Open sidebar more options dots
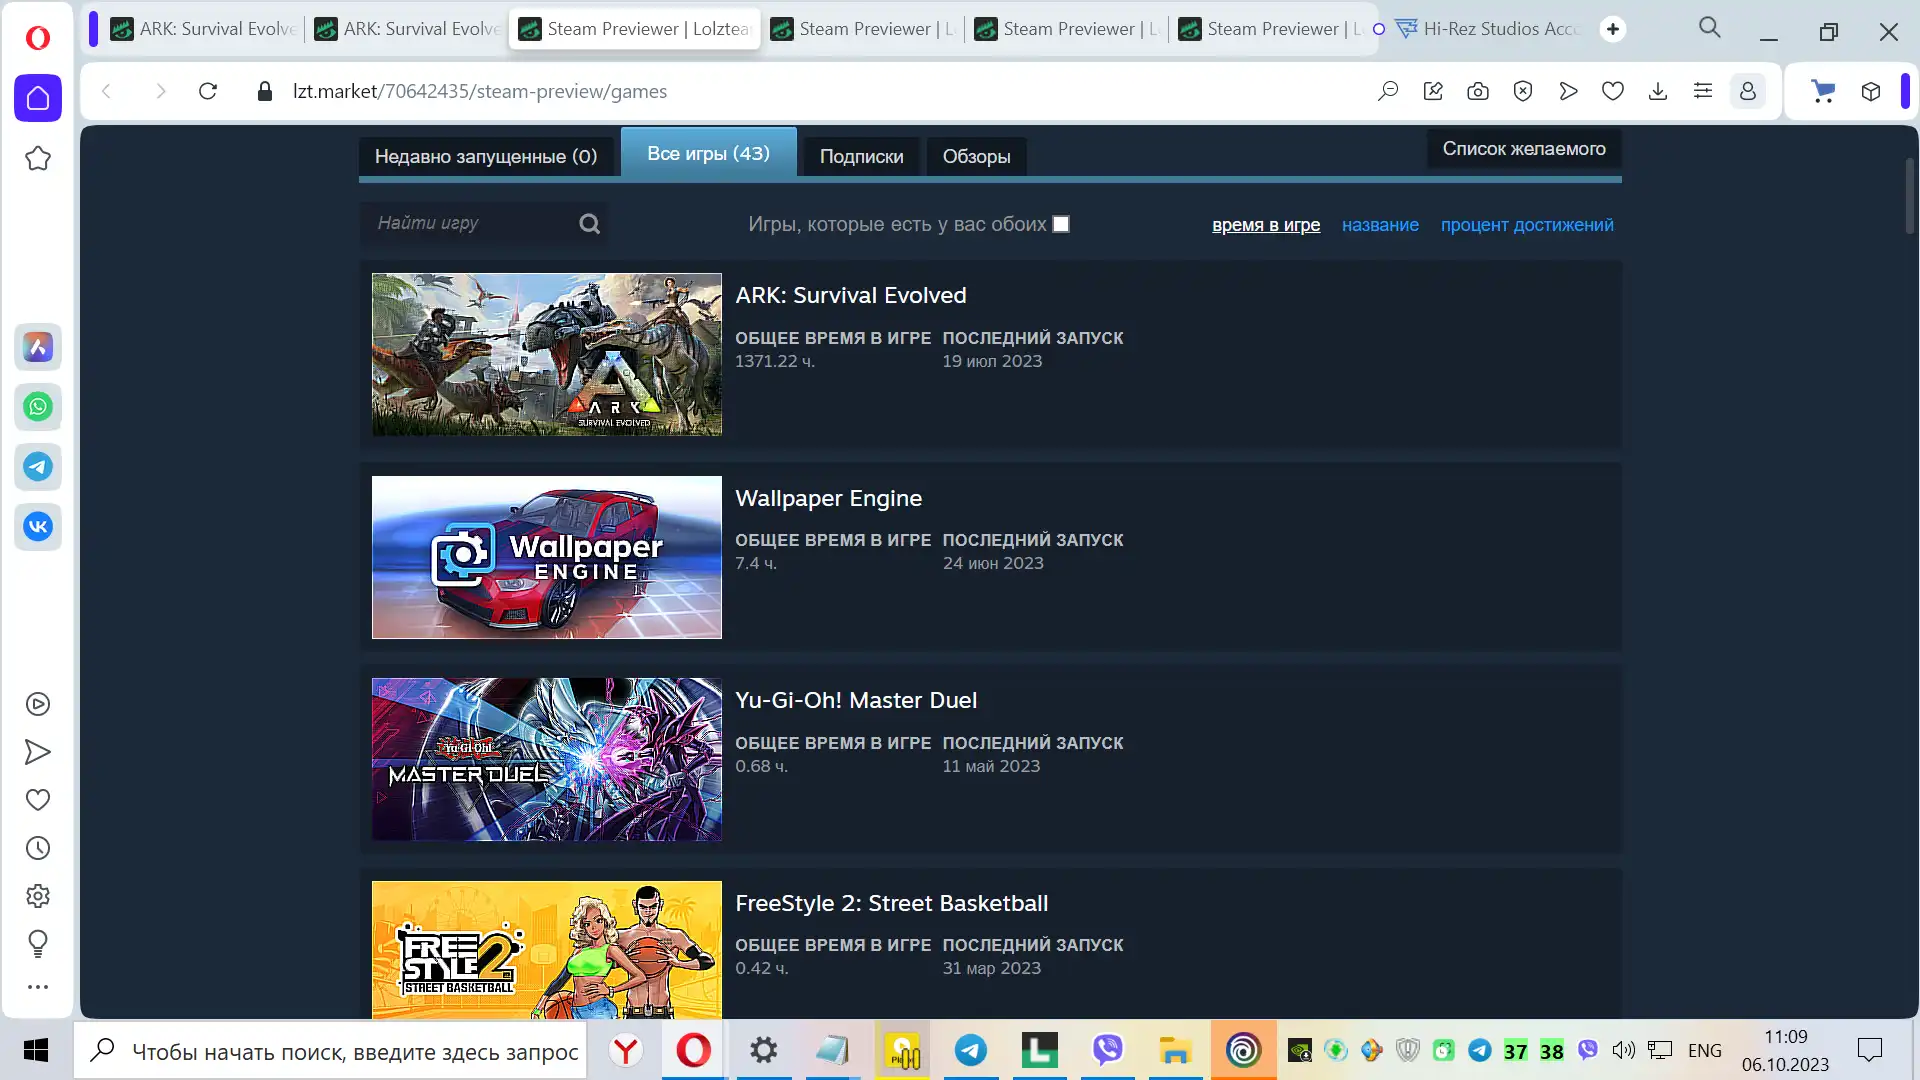Screen dimensions: 1920x1080 click(38, 987)
